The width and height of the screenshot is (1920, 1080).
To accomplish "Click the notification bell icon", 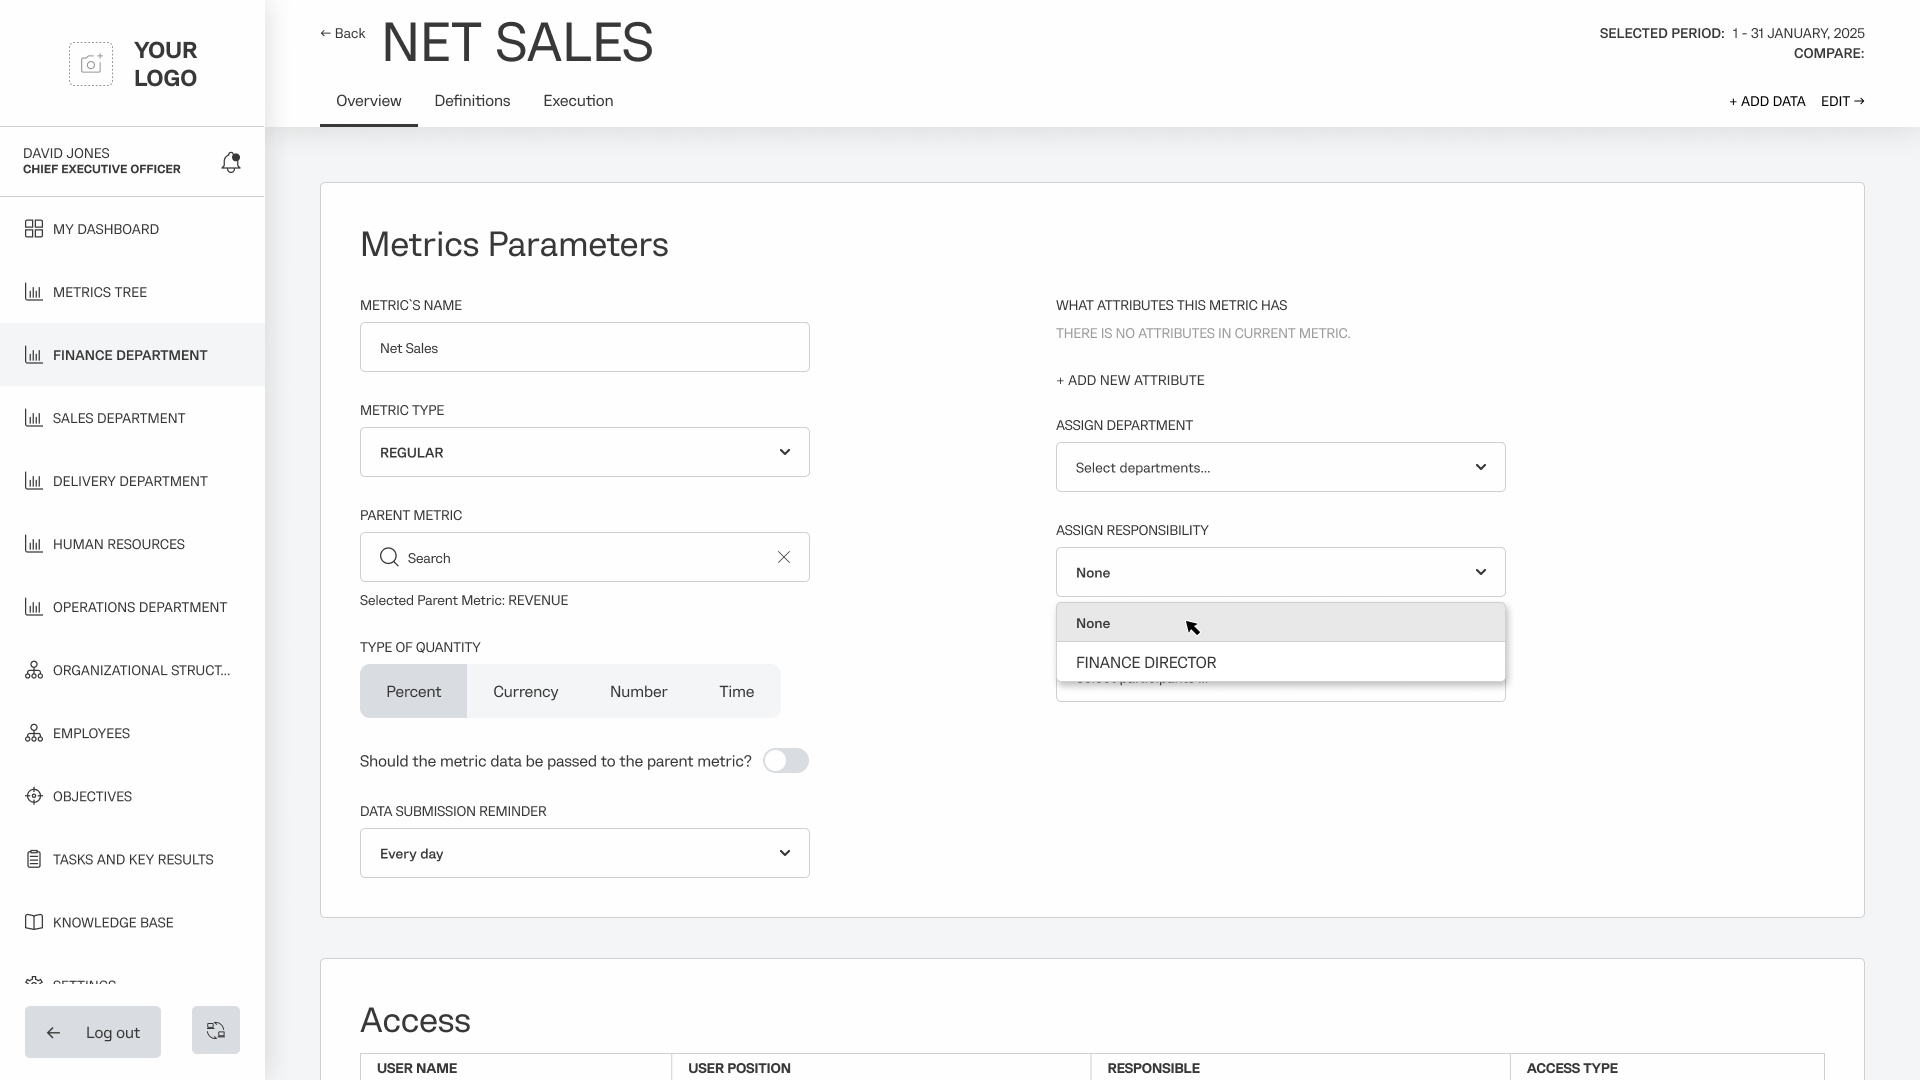I will (x=231, y=162).
